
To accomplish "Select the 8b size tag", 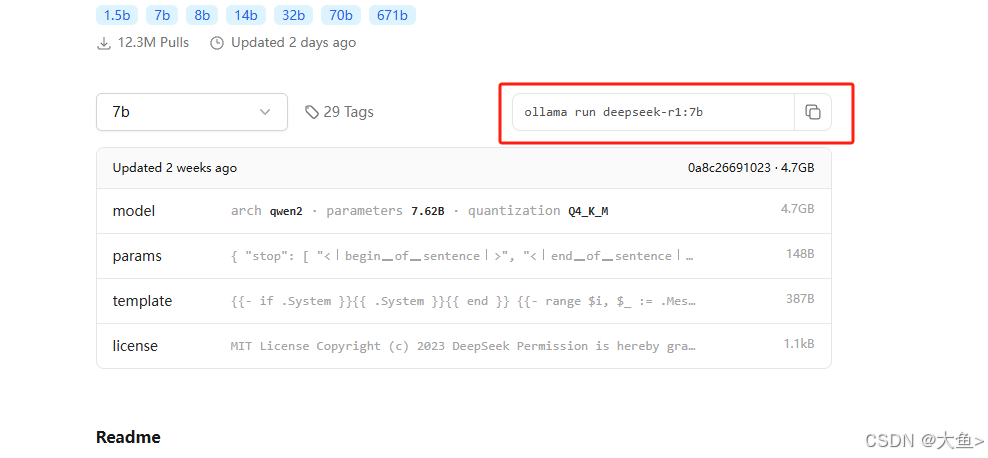I will click(x=202, y=15).
